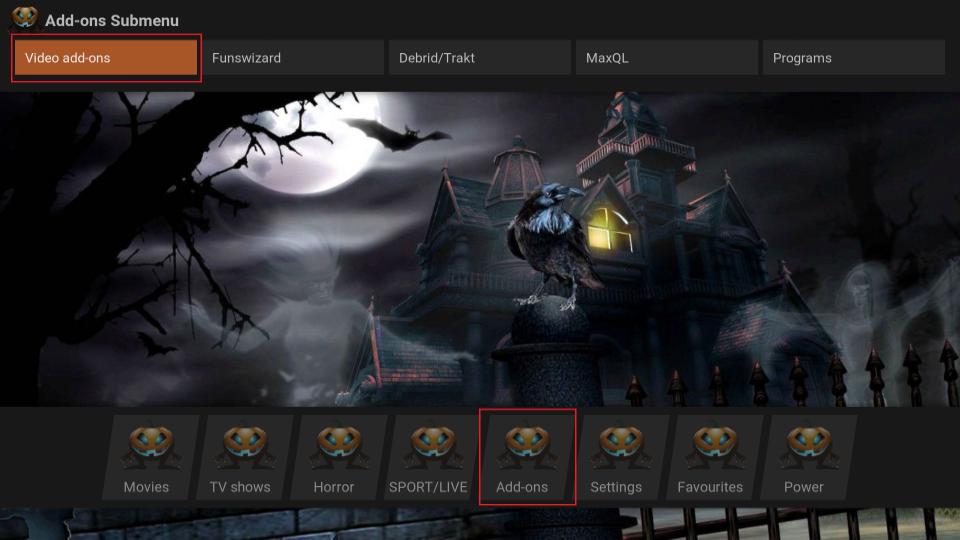
Task: Click the pumpkin icon above Add-ons
Action: point(527,446)
